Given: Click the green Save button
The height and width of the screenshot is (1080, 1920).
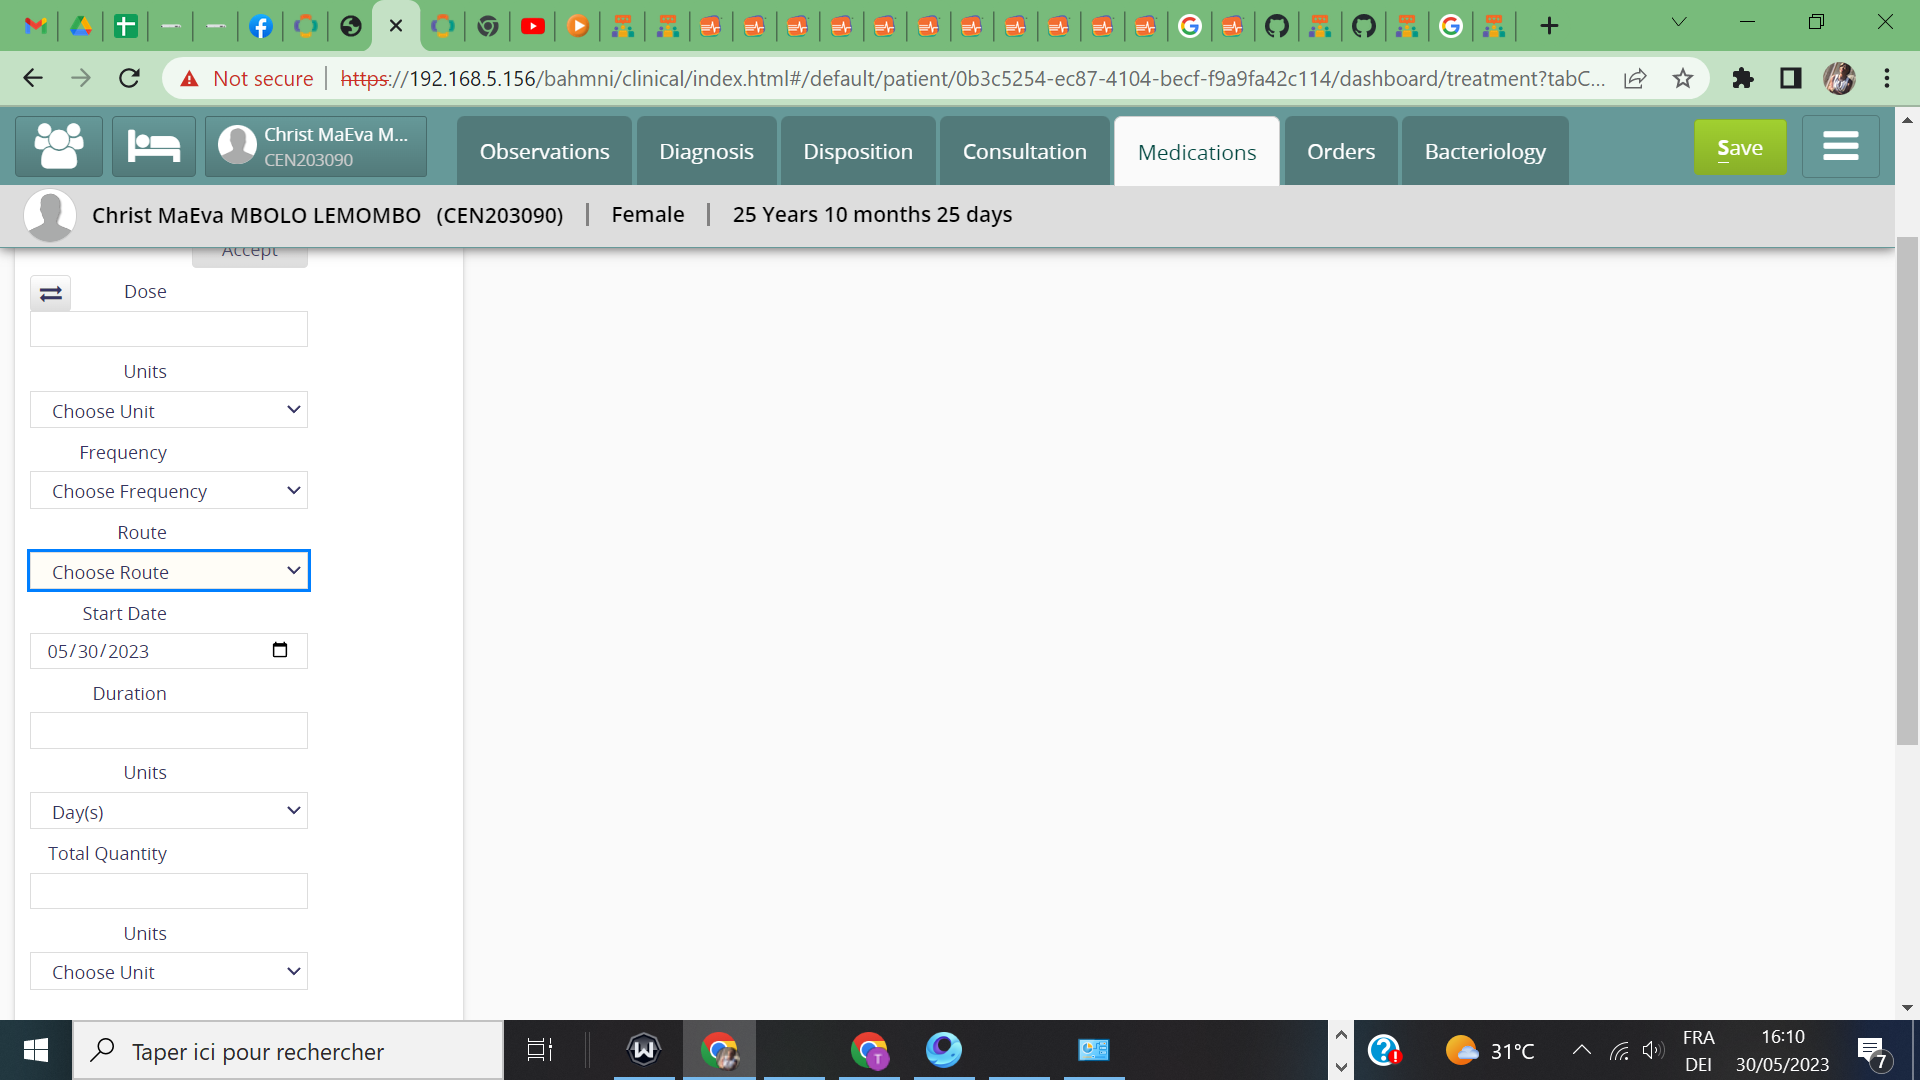Looking at the screenshot, I should tap(1740, 148).
